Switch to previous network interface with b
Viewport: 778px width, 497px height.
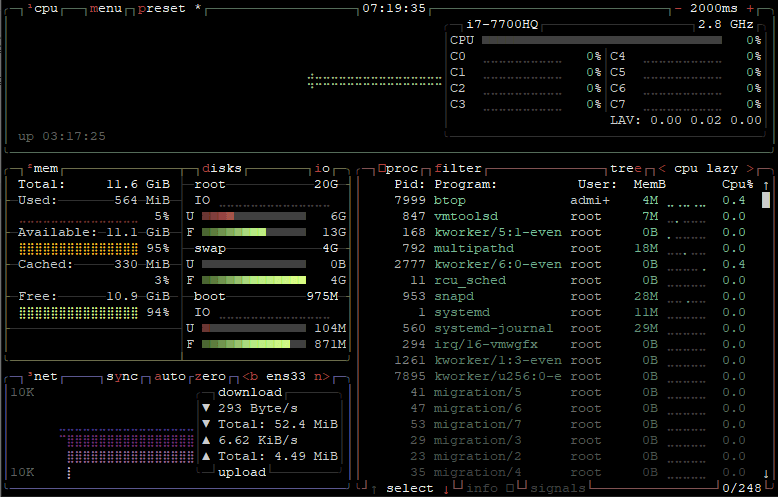pyautogui.click(x=250, y=377)
